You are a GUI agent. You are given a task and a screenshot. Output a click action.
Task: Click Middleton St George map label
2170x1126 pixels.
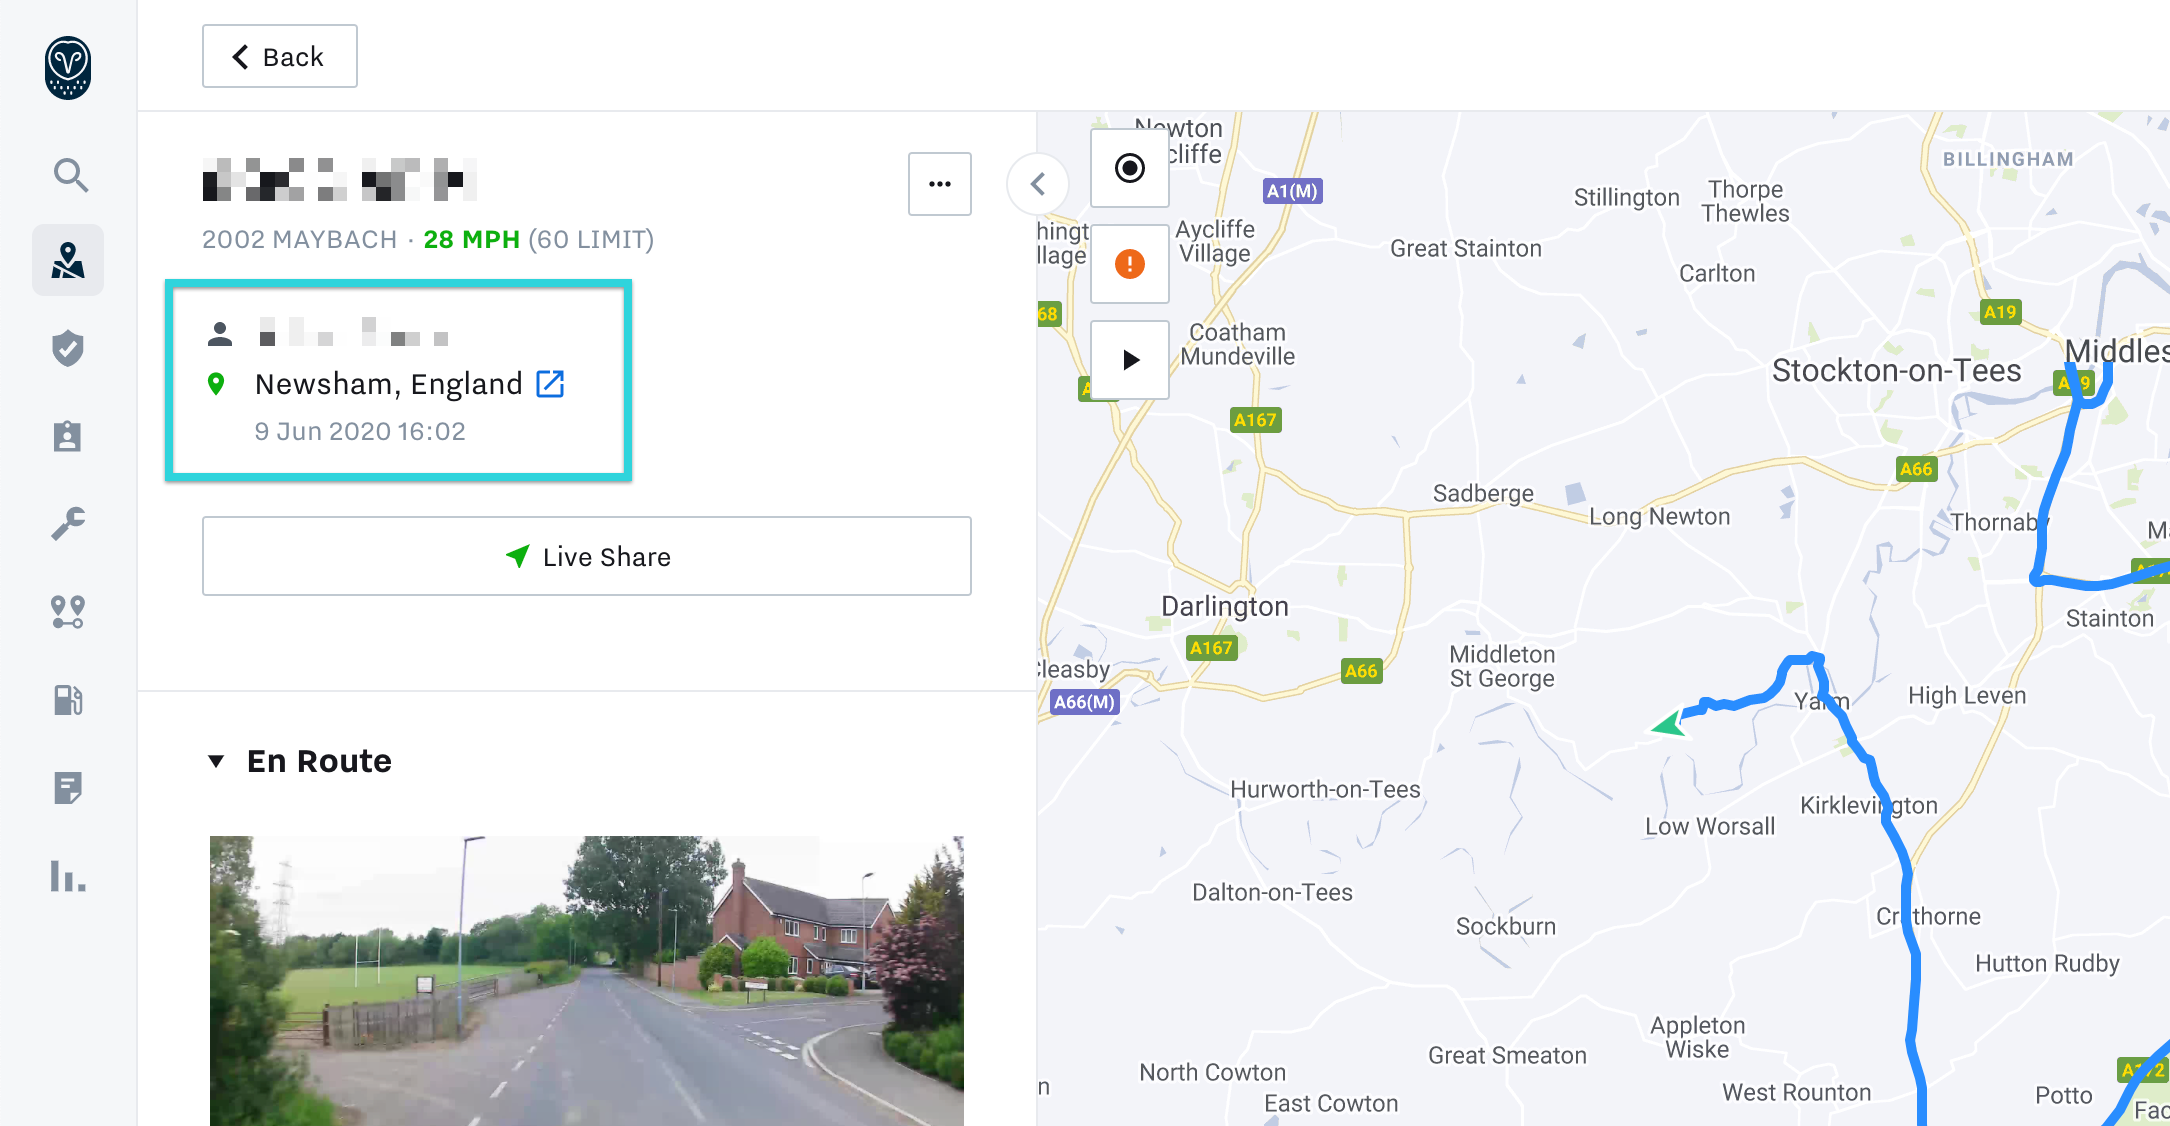1502,666
